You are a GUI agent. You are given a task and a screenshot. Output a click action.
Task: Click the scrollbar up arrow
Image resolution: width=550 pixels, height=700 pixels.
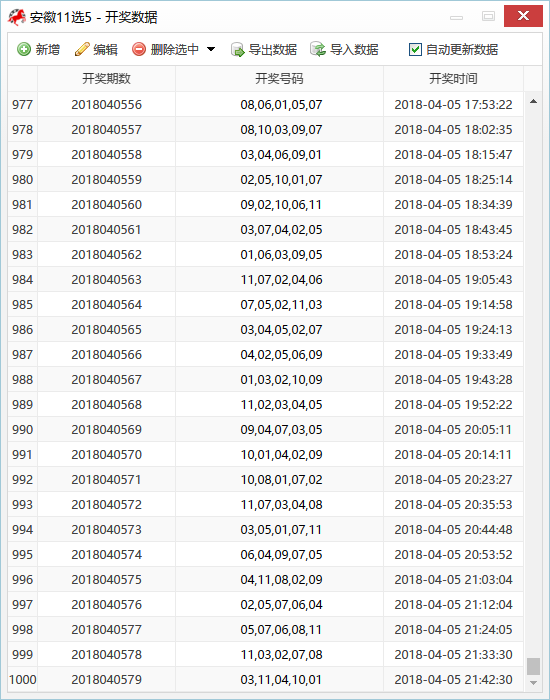pos(533,101)
